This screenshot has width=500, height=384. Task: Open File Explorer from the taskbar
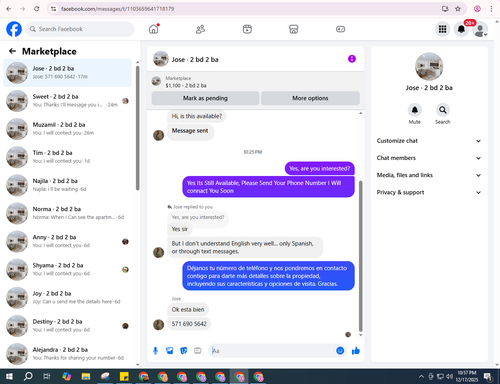[86, 377]
